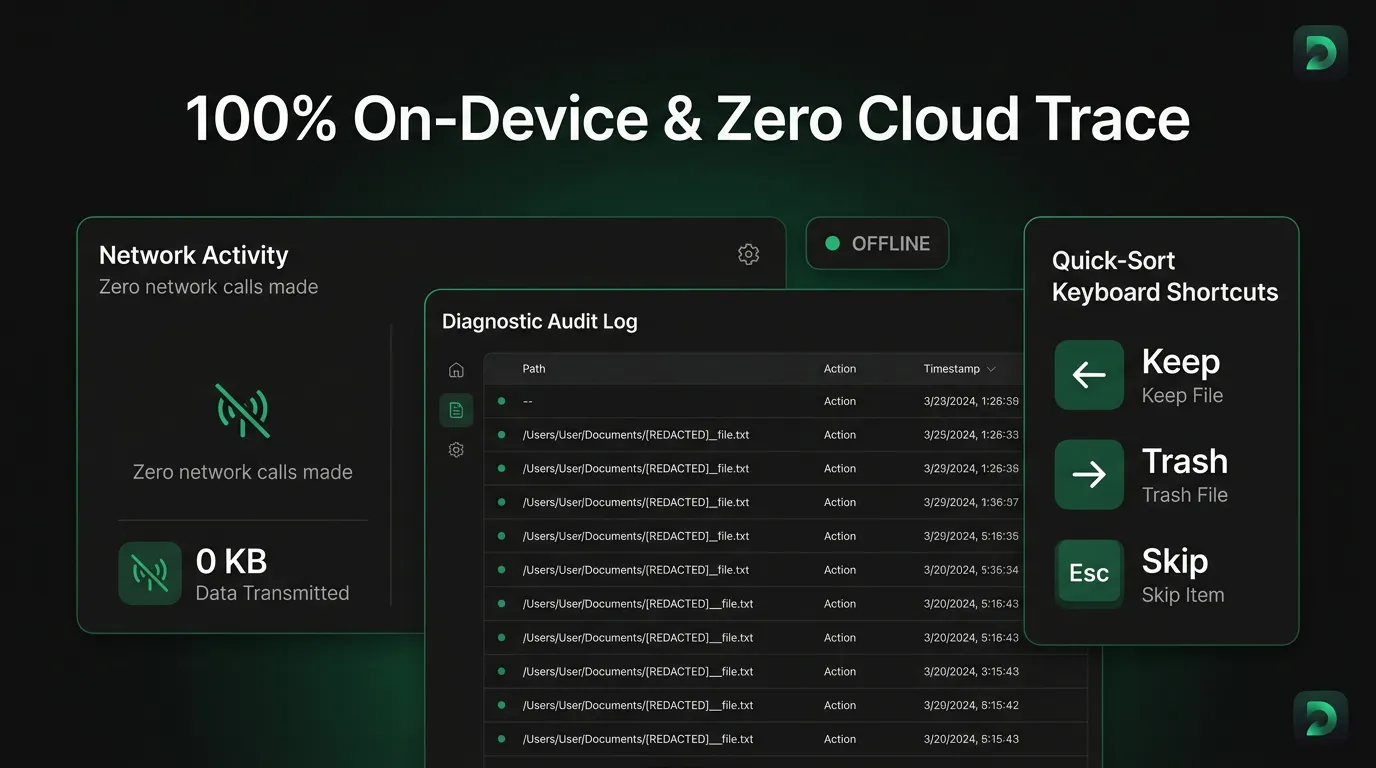This screenshot has width=1376, height=768.
Task: Click the 'Diagnostic Audit Log' title
Action: tap(540, 321)
